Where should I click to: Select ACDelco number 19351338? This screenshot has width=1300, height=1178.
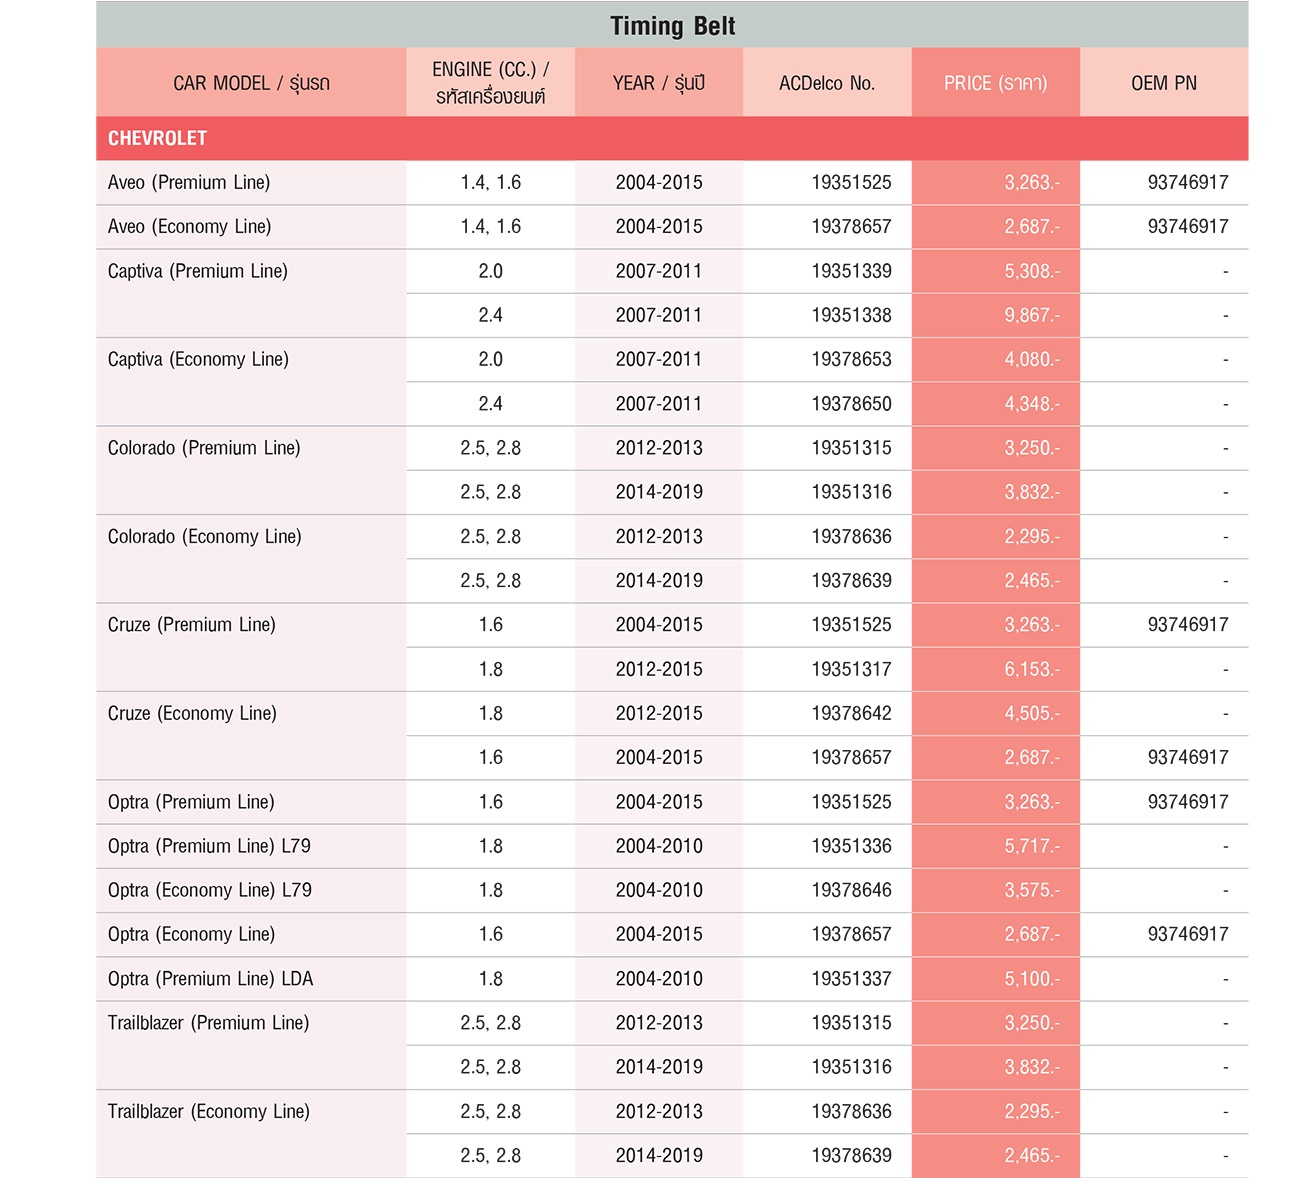(851, 315)
